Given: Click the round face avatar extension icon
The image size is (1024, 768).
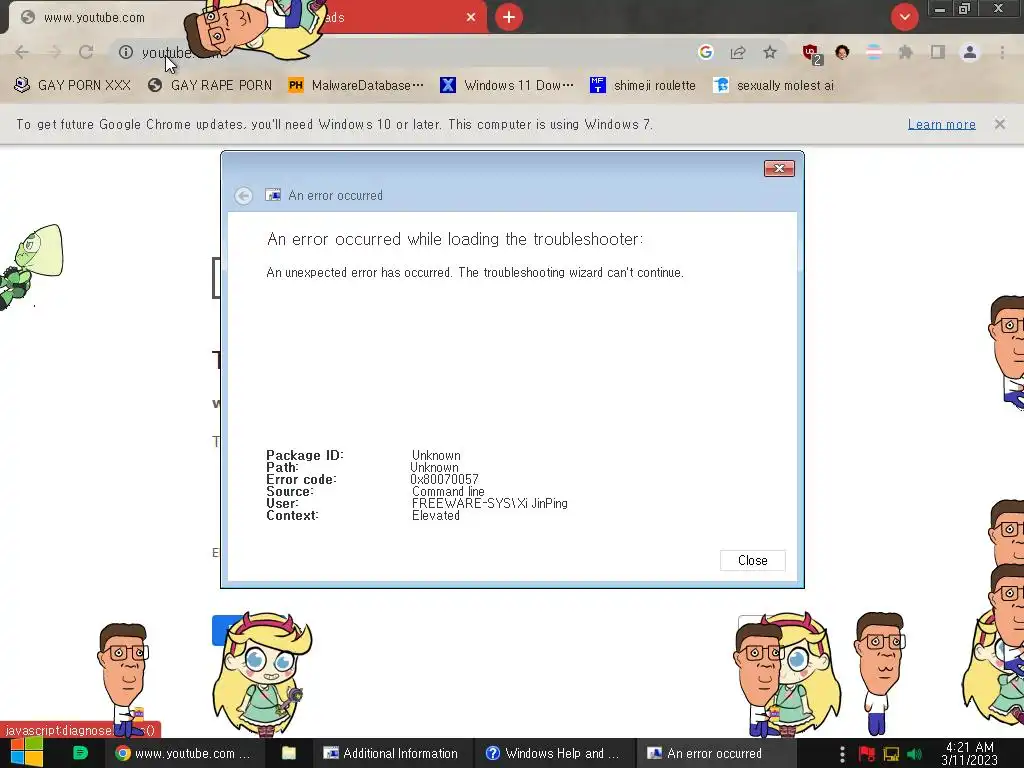Looking at the screenshot, I should click(842, 52).
